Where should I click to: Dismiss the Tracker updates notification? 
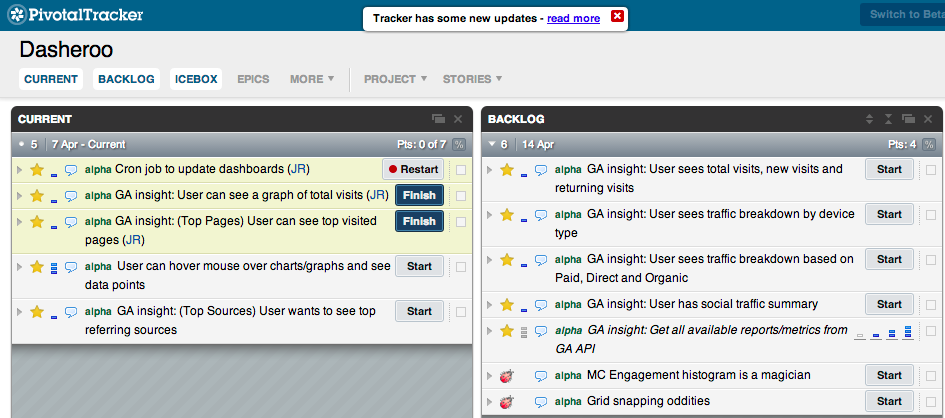pos(617,17)
